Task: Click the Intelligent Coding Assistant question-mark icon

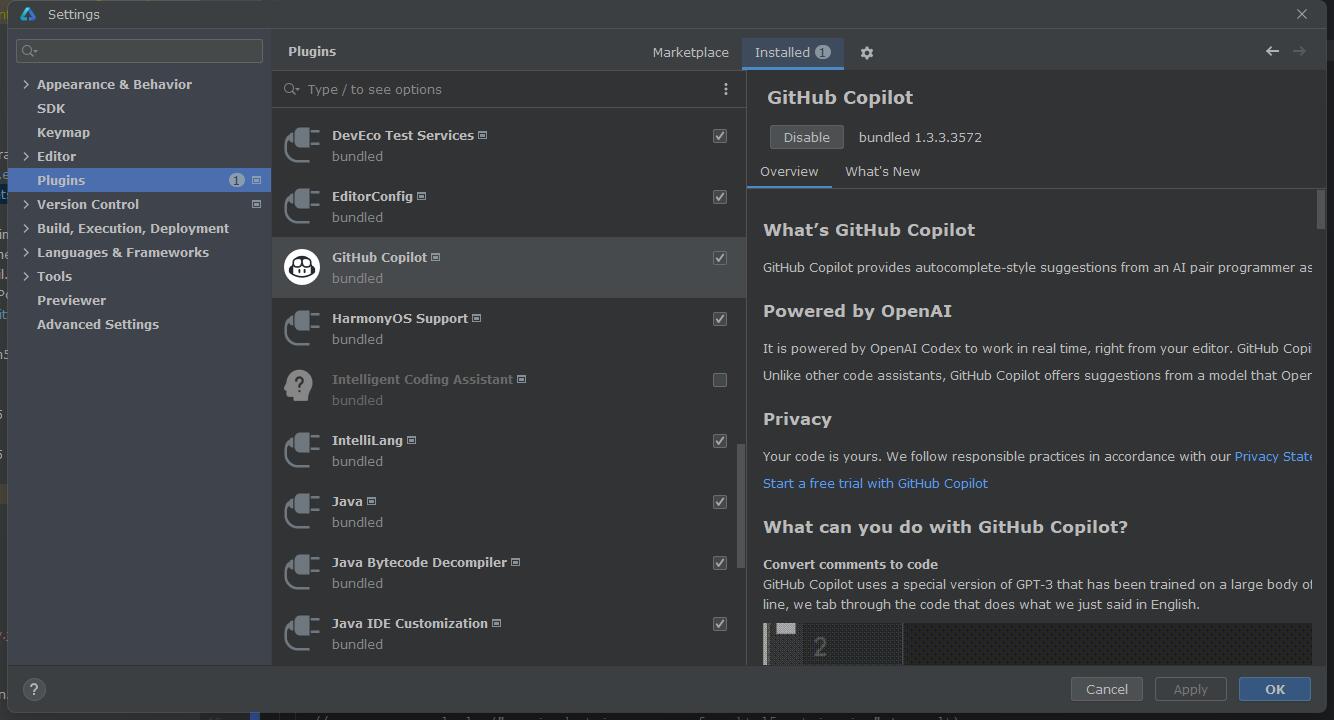Action: pyautogui.click(x=299, y=386)
